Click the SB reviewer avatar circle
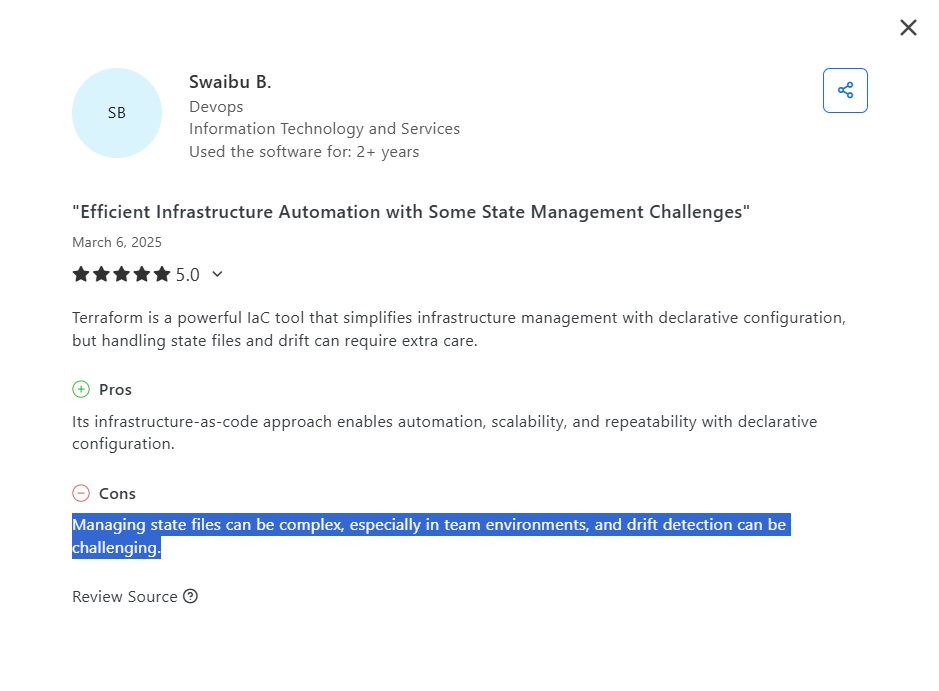The image size is (939, 691). tap(117, 113)
